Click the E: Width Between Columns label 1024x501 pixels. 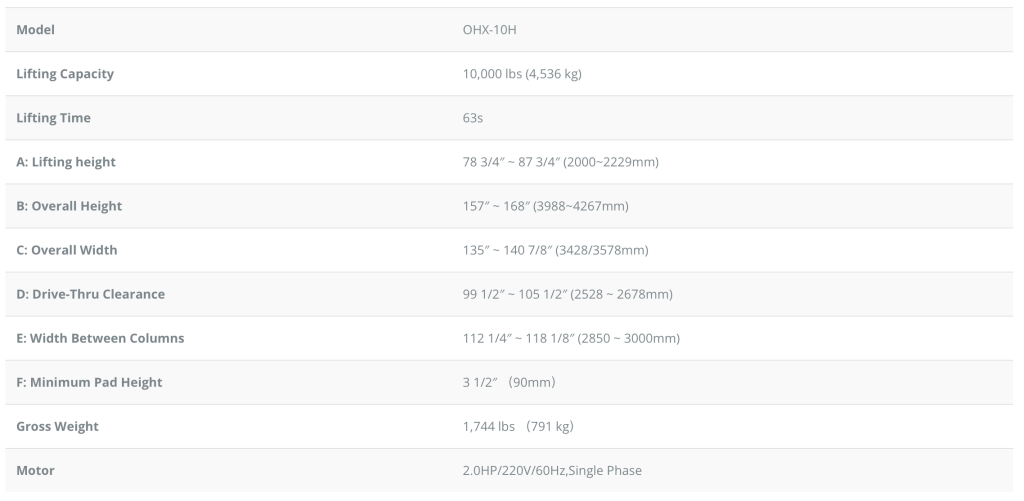[100, 338]
